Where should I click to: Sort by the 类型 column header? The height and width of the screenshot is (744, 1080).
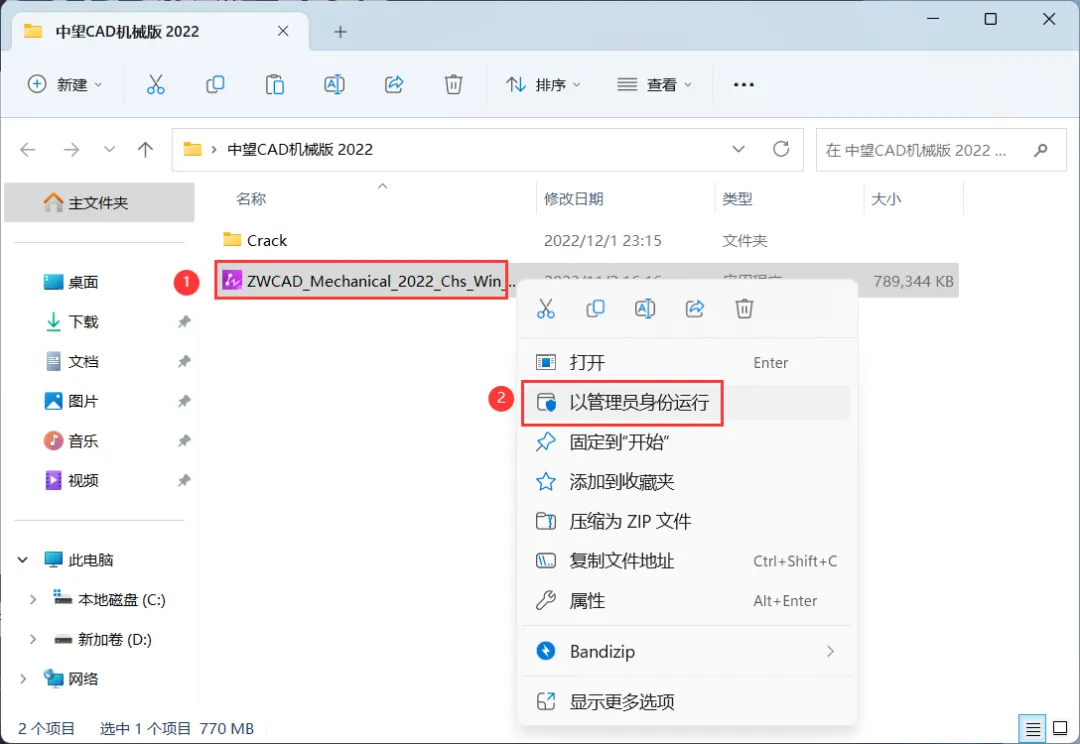(738, 199)
